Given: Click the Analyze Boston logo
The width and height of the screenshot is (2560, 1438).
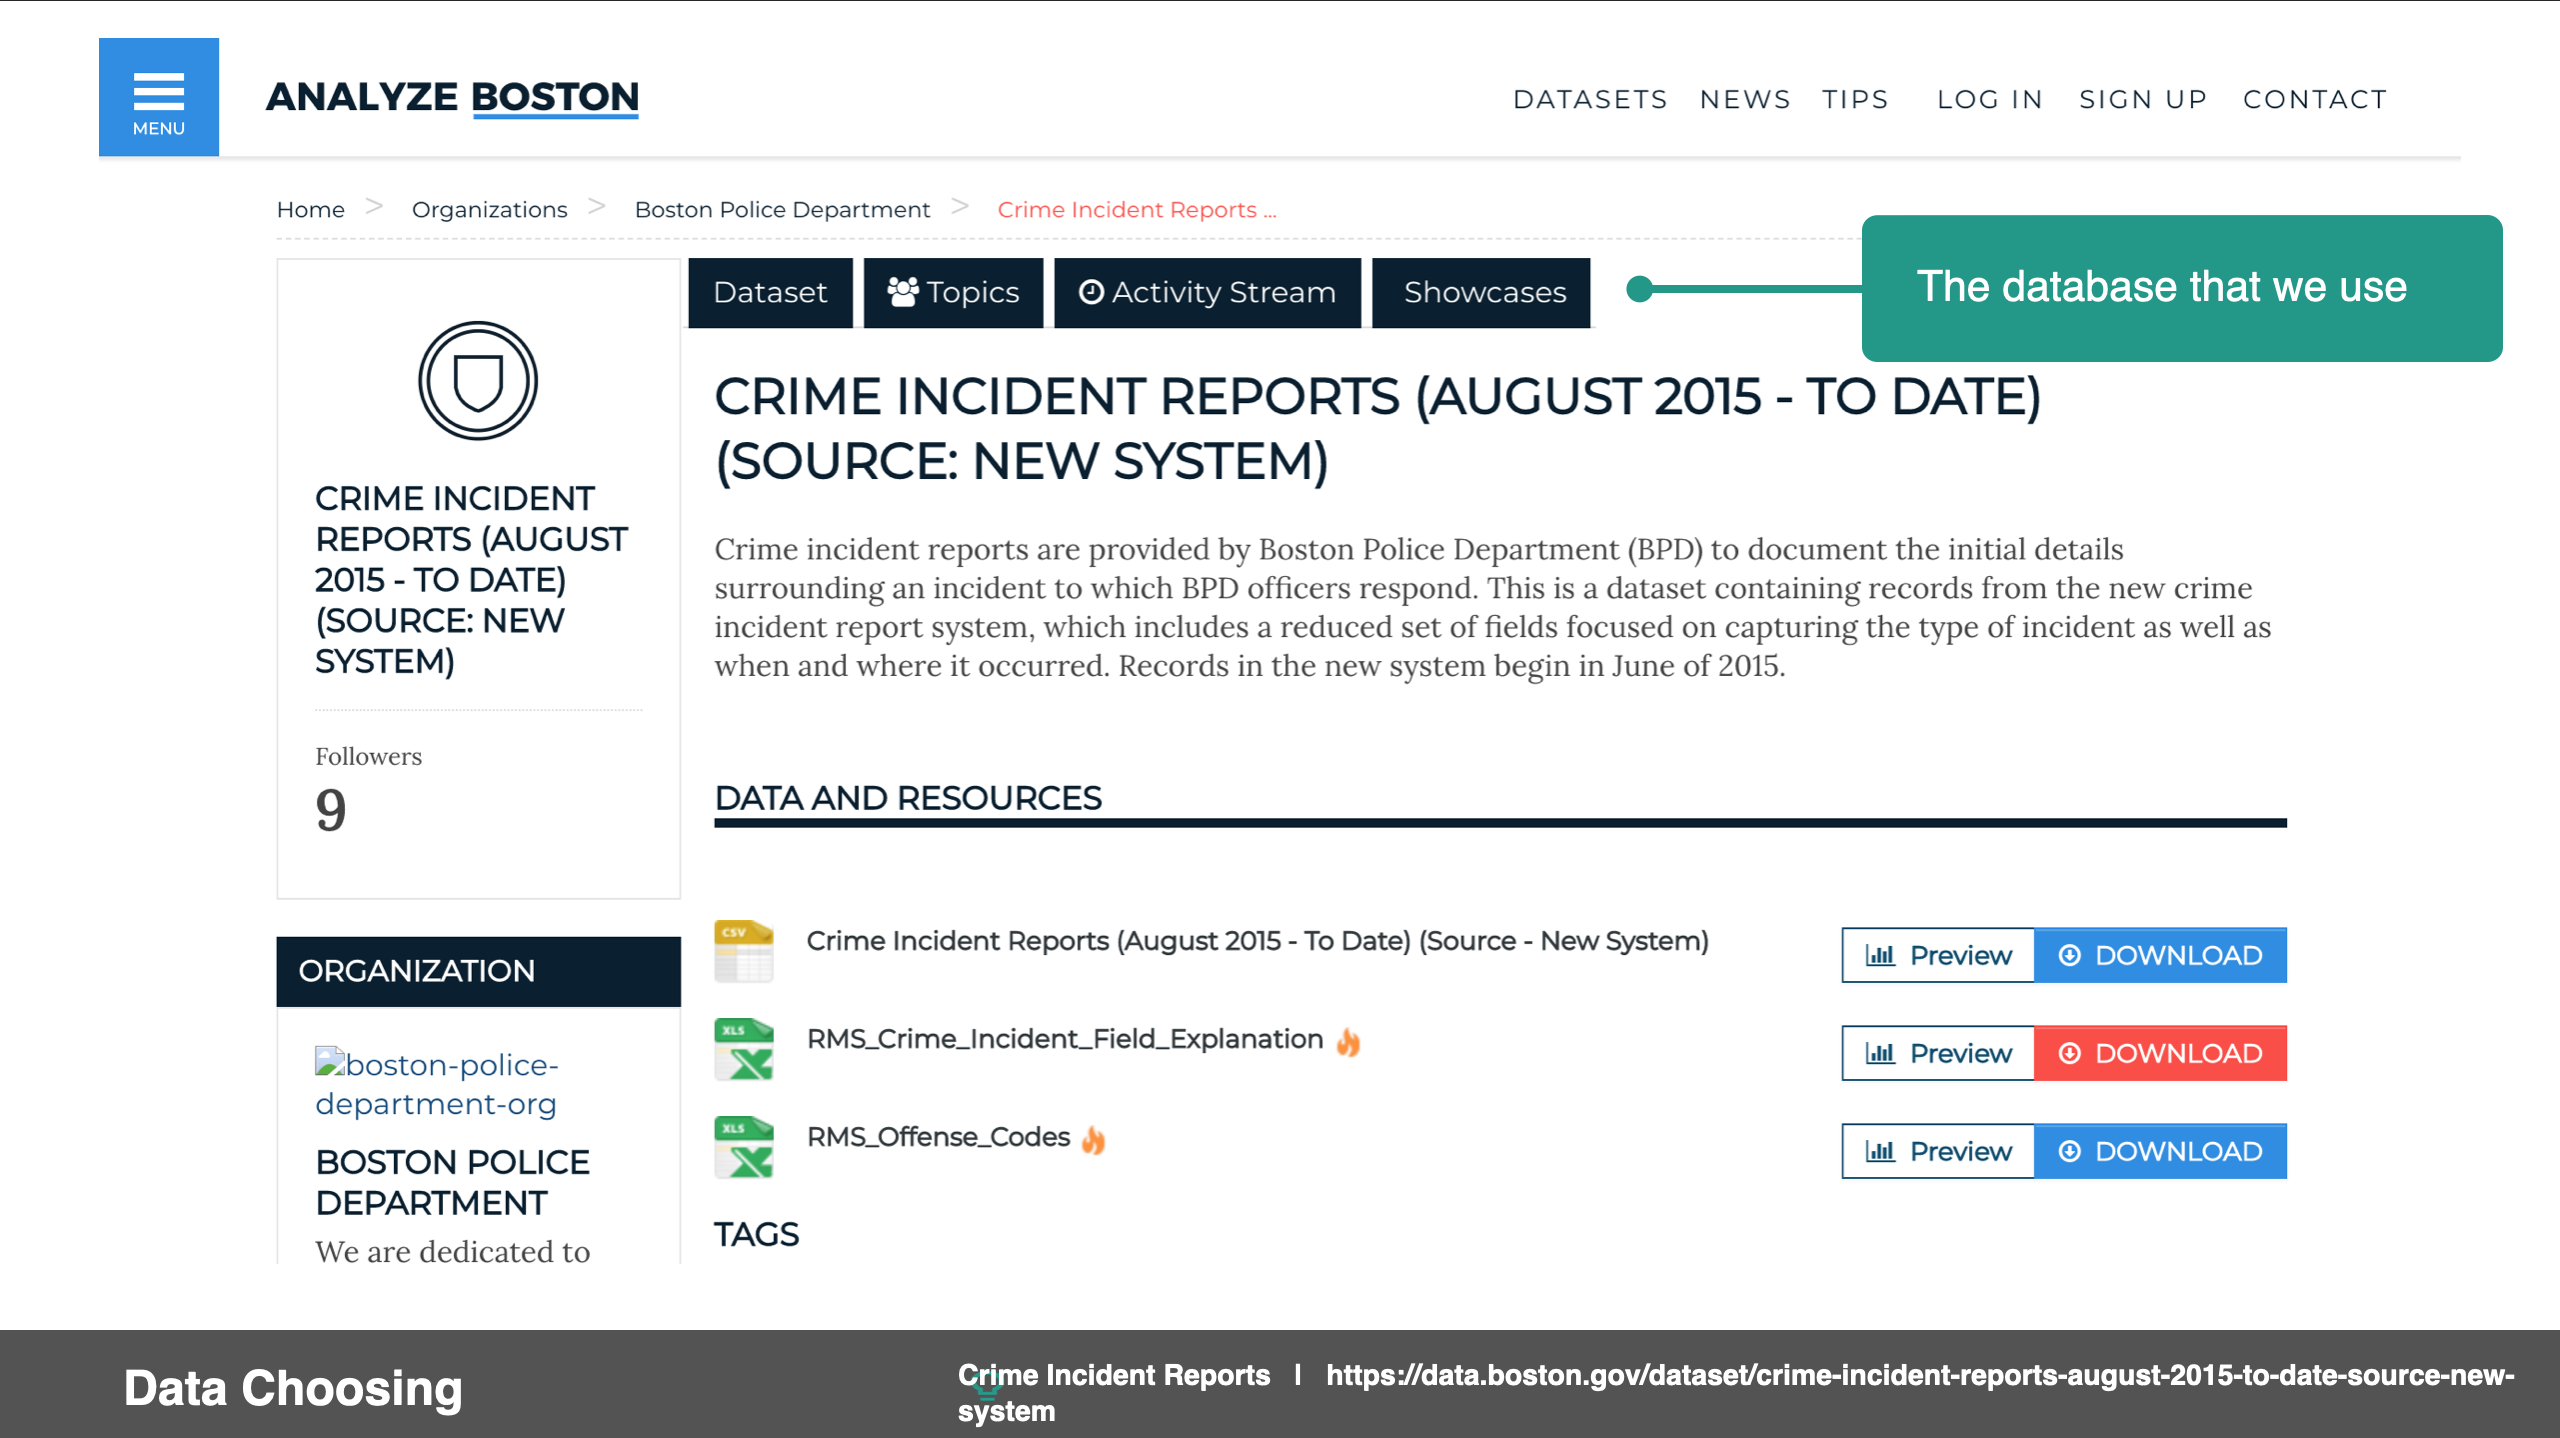Looking at the screenshot, I should pos(452,97).
